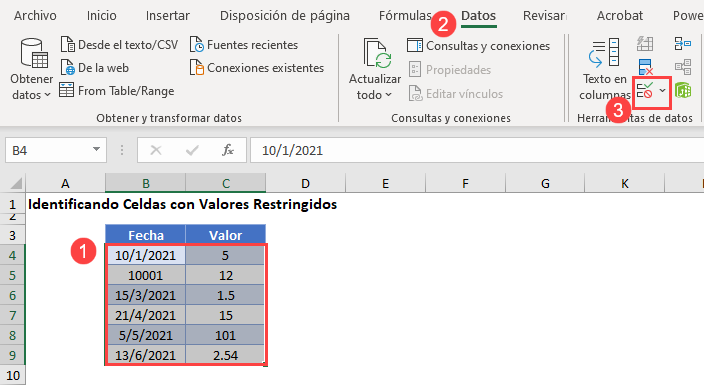Open the Archivo tab

[x=35, y=16]
